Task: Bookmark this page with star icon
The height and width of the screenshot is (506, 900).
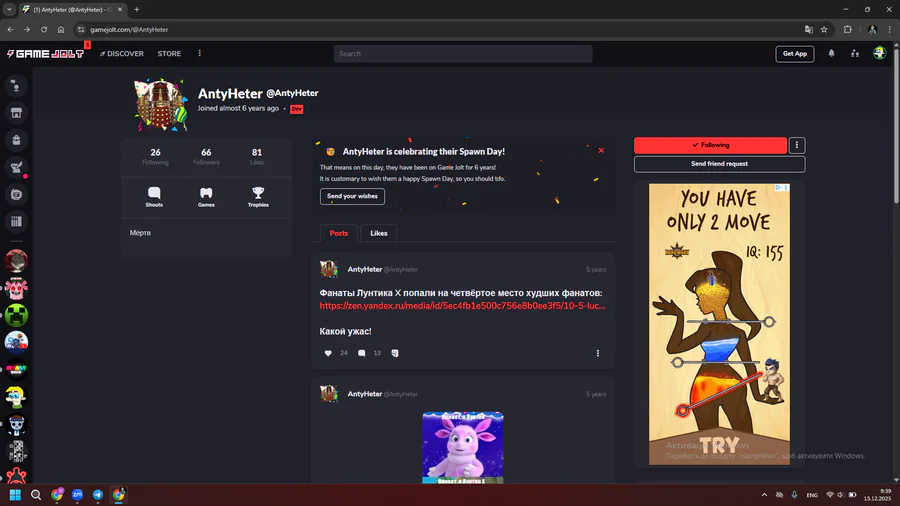Action: pos(824,29)
